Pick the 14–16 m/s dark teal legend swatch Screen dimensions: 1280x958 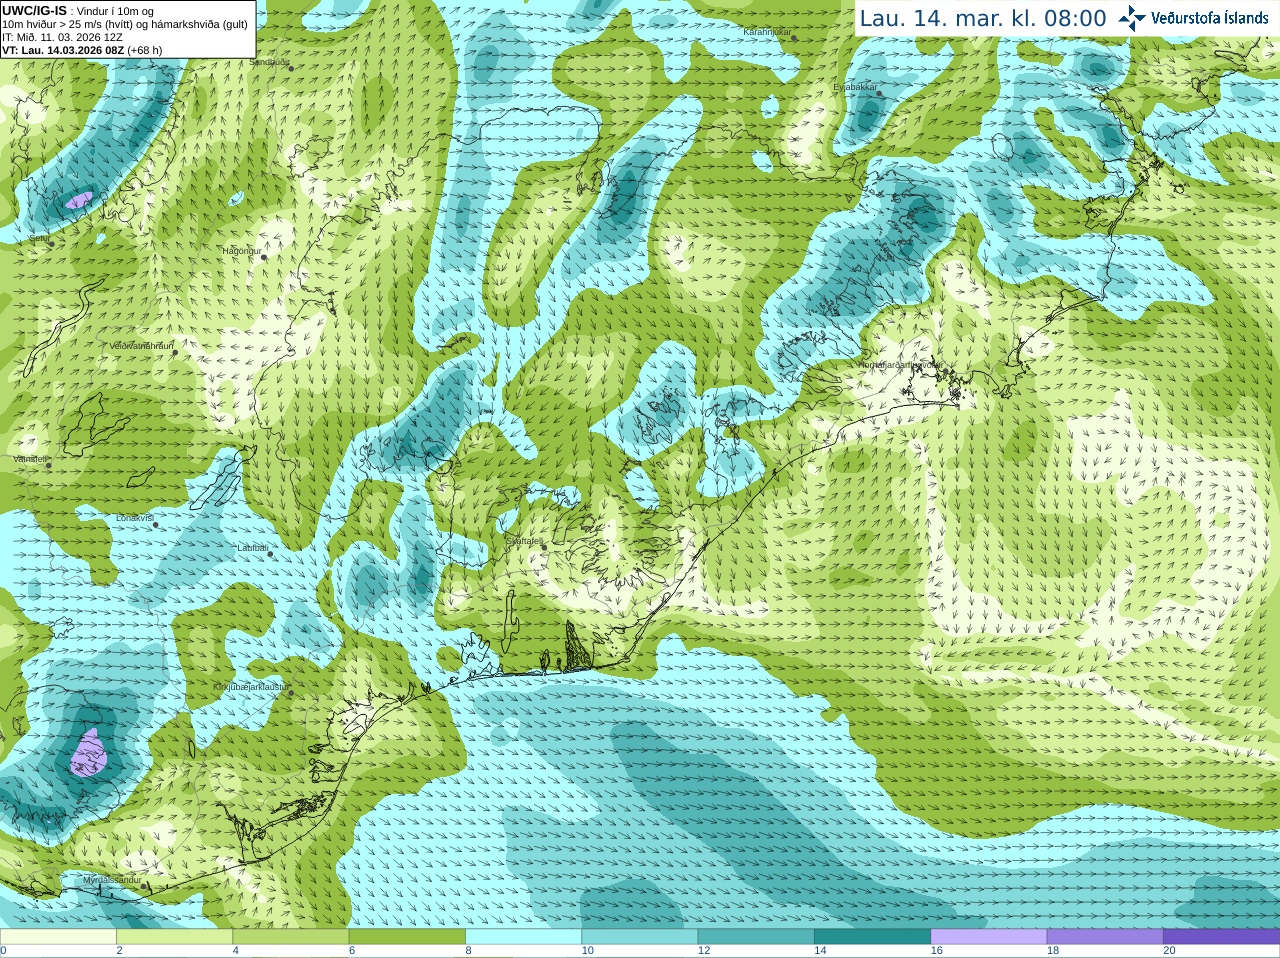(872, 937)
